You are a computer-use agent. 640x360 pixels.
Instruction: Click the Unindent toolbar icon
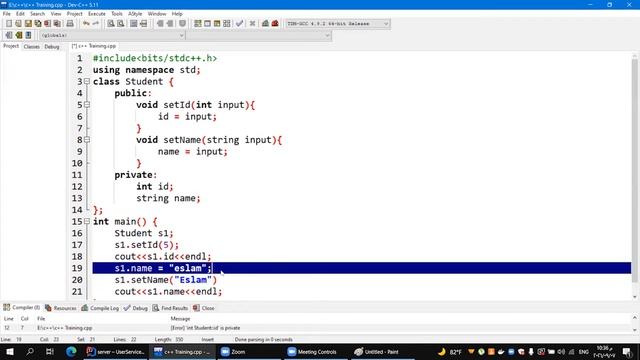[x=170, y=24]
